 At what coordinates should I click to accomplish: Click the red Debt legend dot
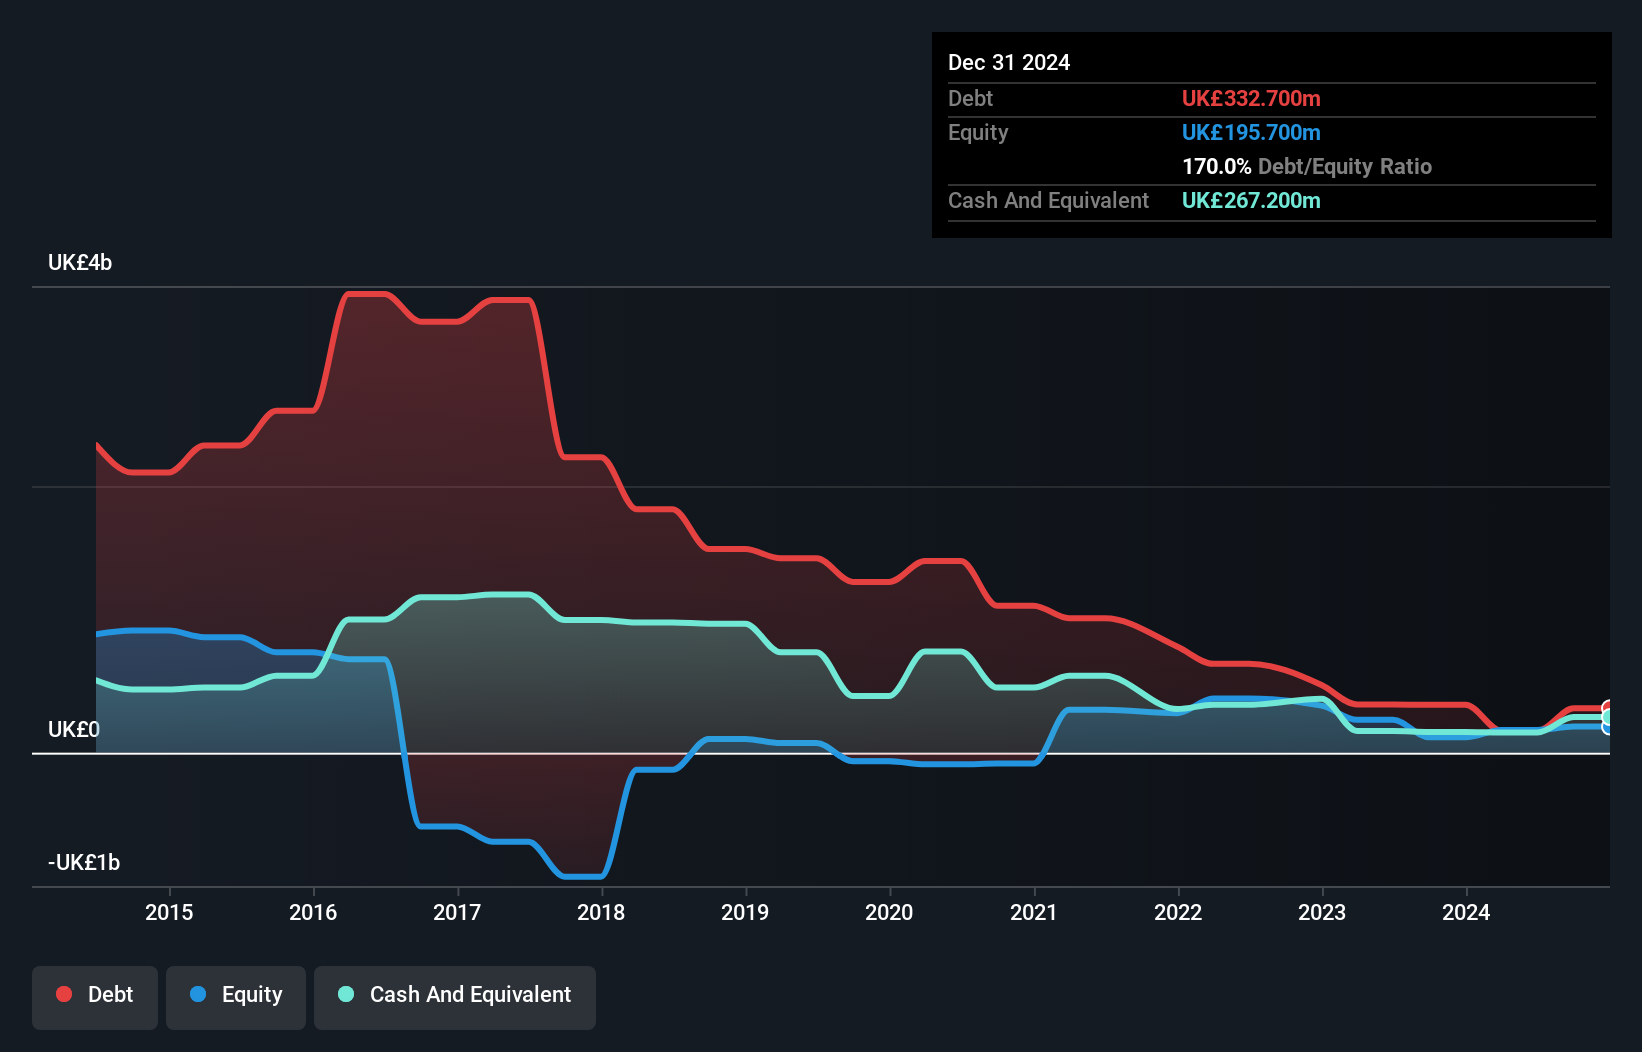63,994
